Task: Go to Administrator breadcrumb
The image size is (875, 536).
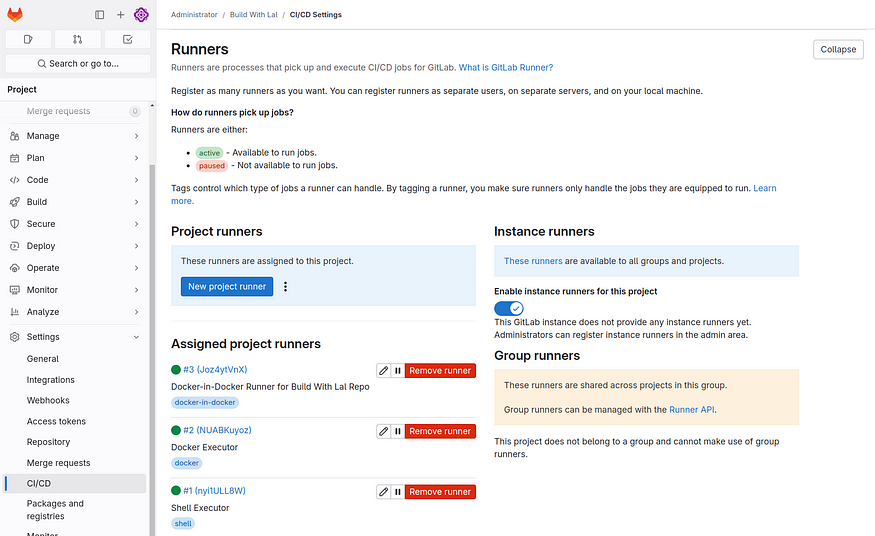Action: (x=194, y=15)
